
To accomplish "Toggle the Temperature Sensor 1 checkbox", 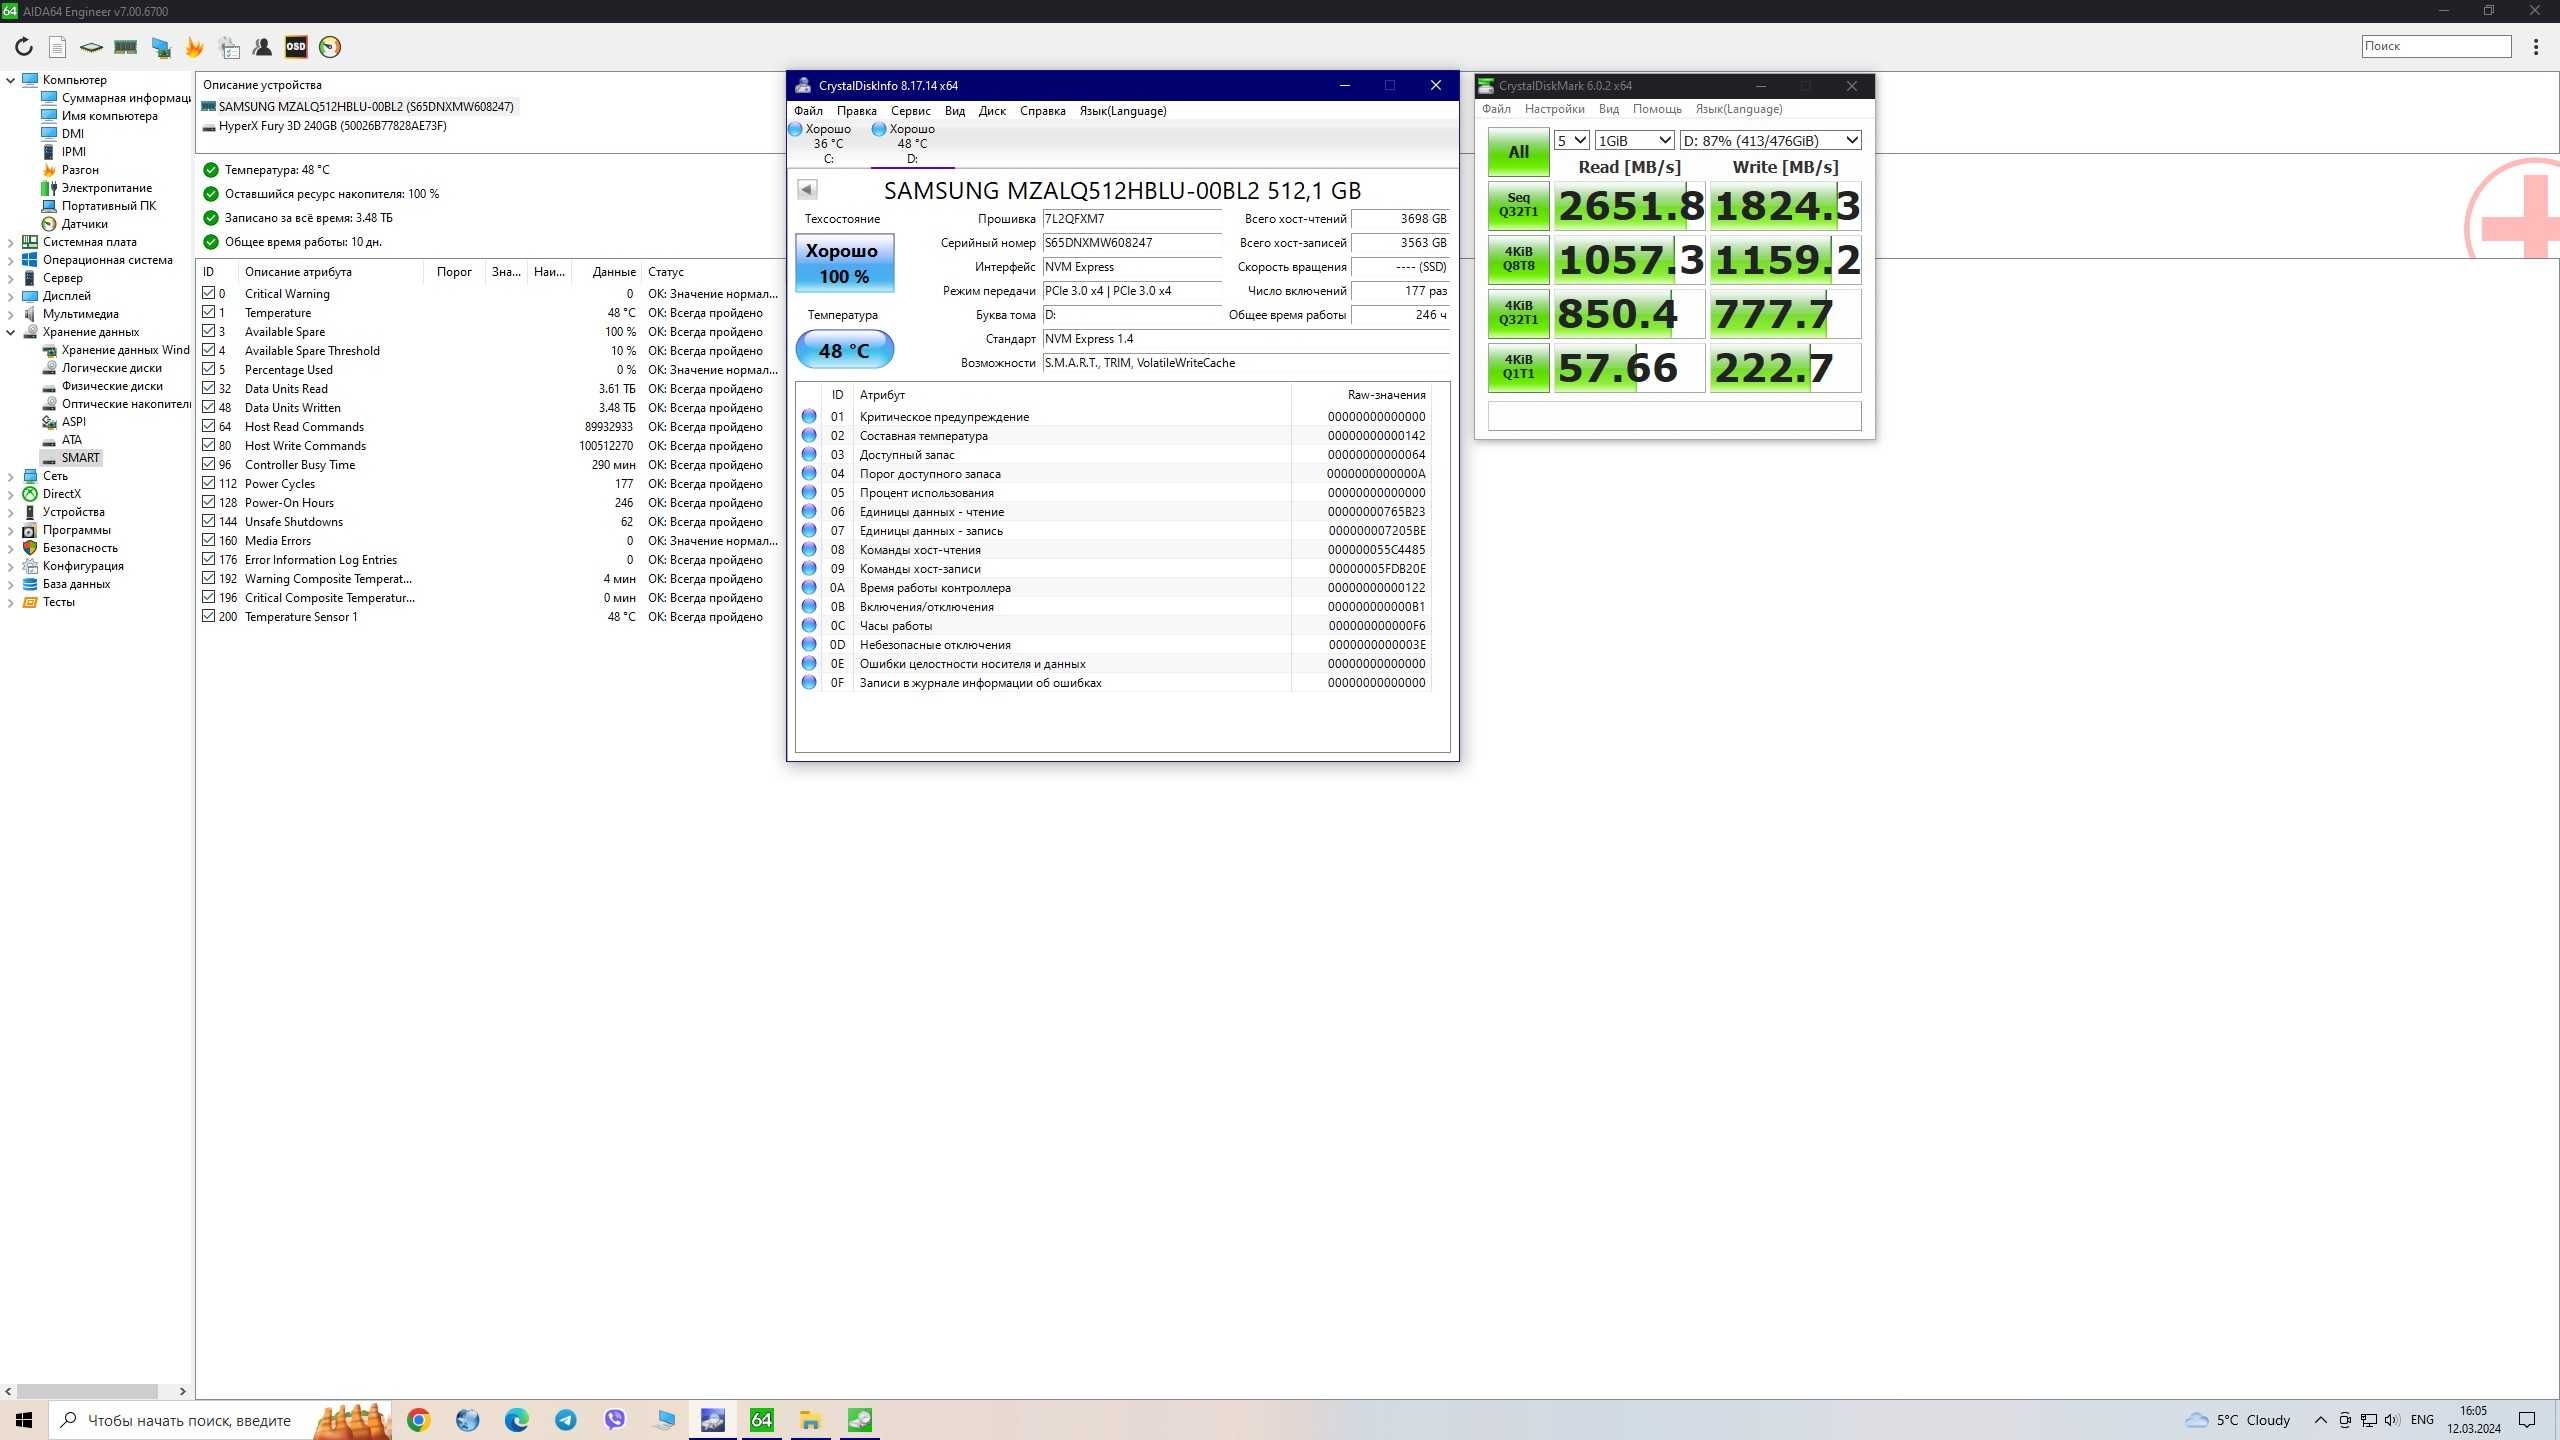I will click(208, 616).
